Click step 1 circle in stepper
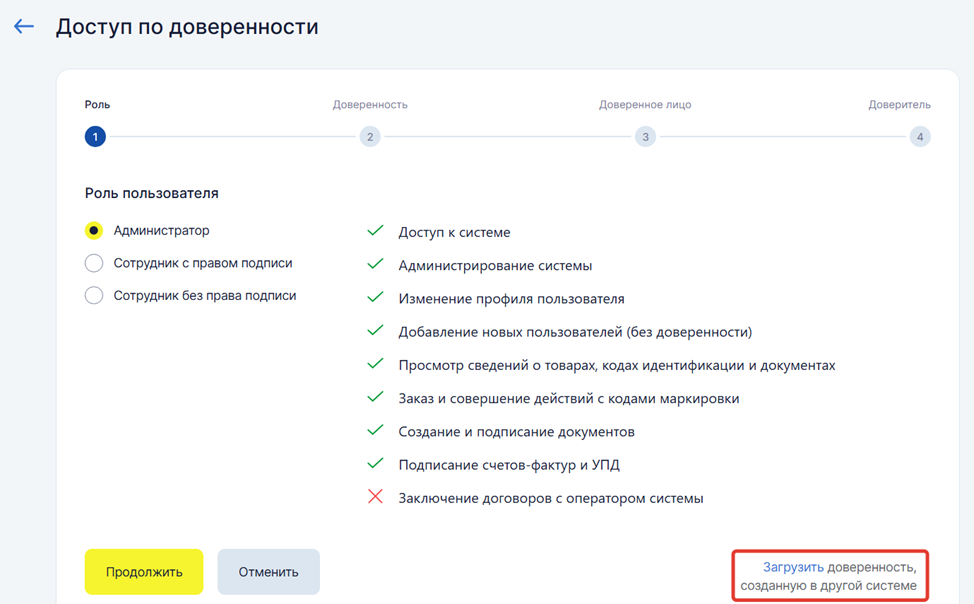 click(95, 137)
